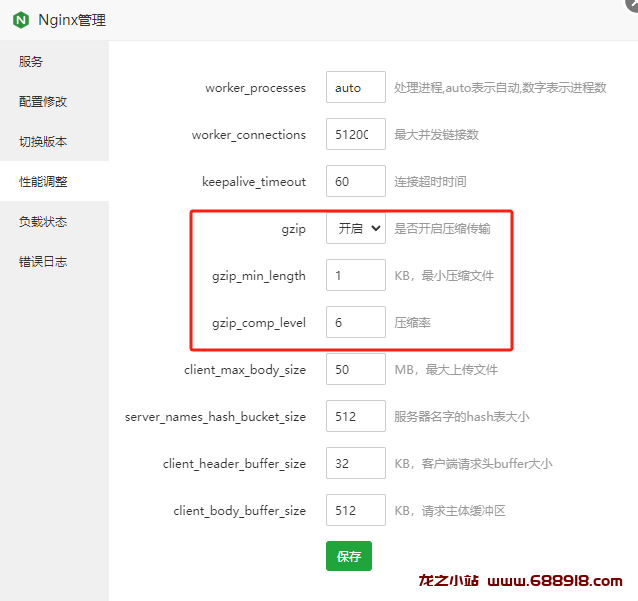The height and width of the screenshot is (601, 638).
Task: Close the Nginx management dialog
Action: (x=633, y=3)
